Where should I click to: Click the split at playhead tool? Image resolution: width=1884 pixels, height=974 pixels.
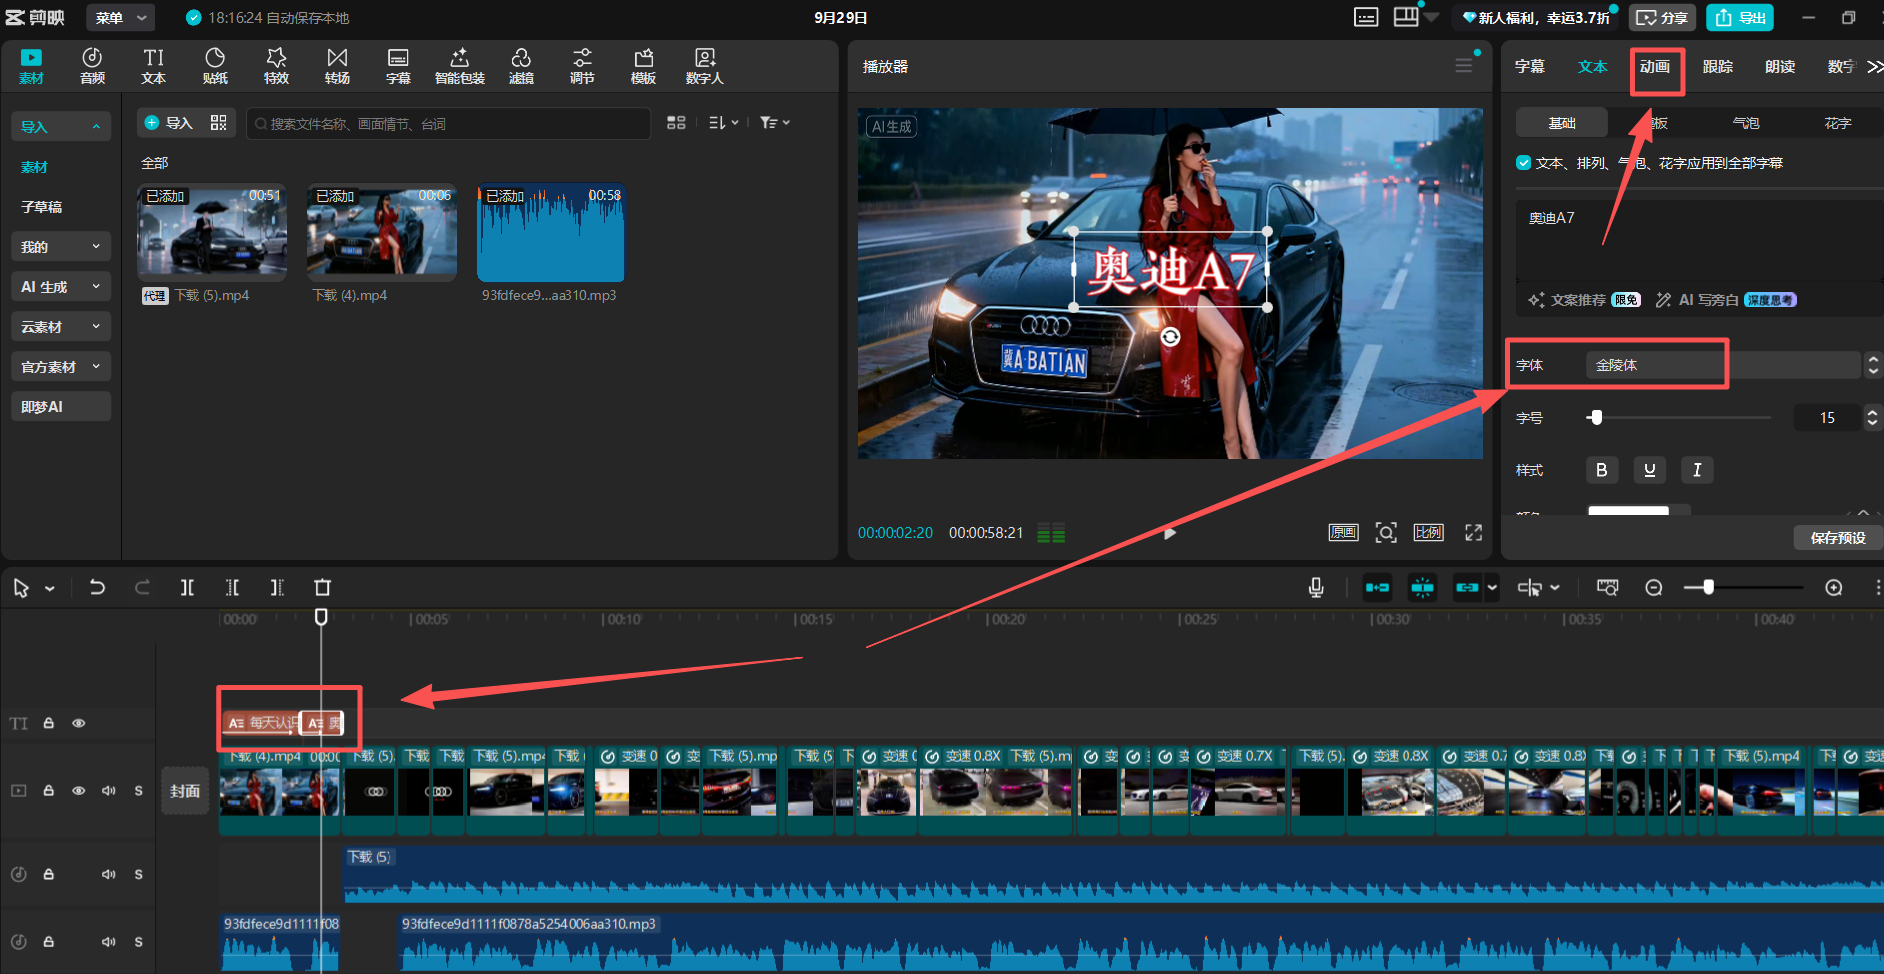pos(187,588)
